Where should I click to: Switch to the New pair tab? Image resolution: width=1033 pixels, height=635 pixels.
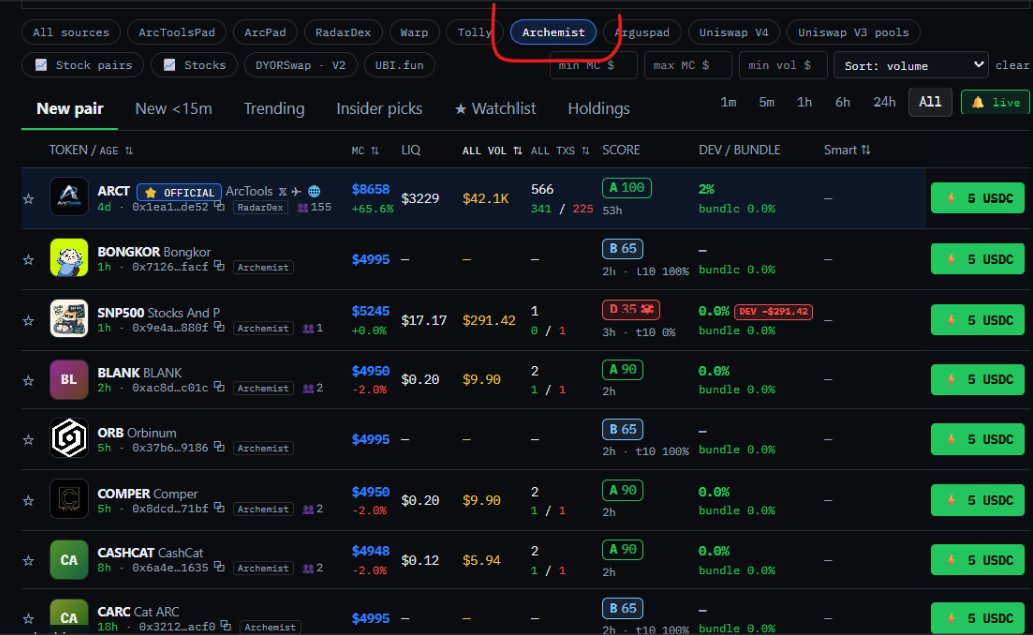pyautogui.click(x=70, y=109)
